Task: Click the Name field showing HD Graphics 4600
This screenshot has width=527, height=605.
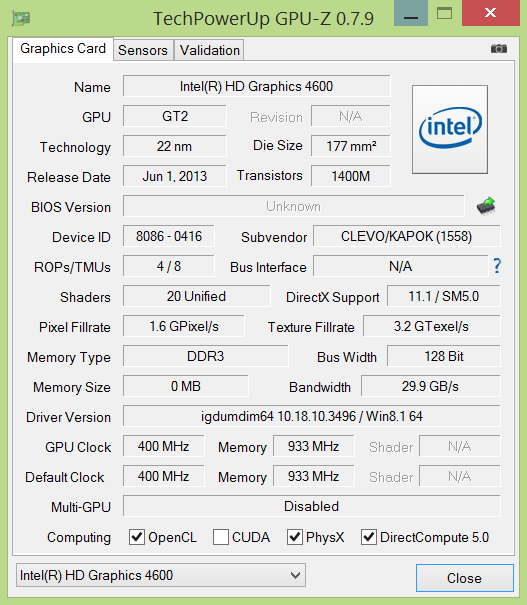Action: 257,86
